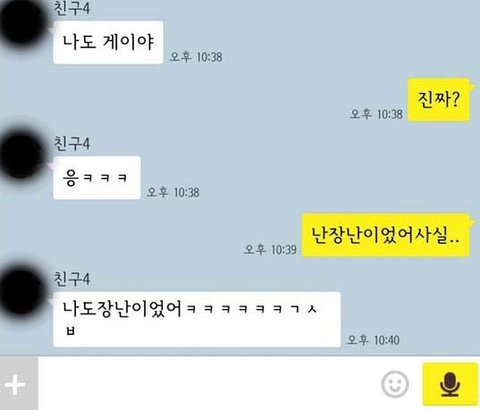Click timestamp beside the '응ㅋㅋㅋ' bubble
Image resolution: width=480 pixels, height=410 pixels.
pyautogui.click(x=173, y=192)
